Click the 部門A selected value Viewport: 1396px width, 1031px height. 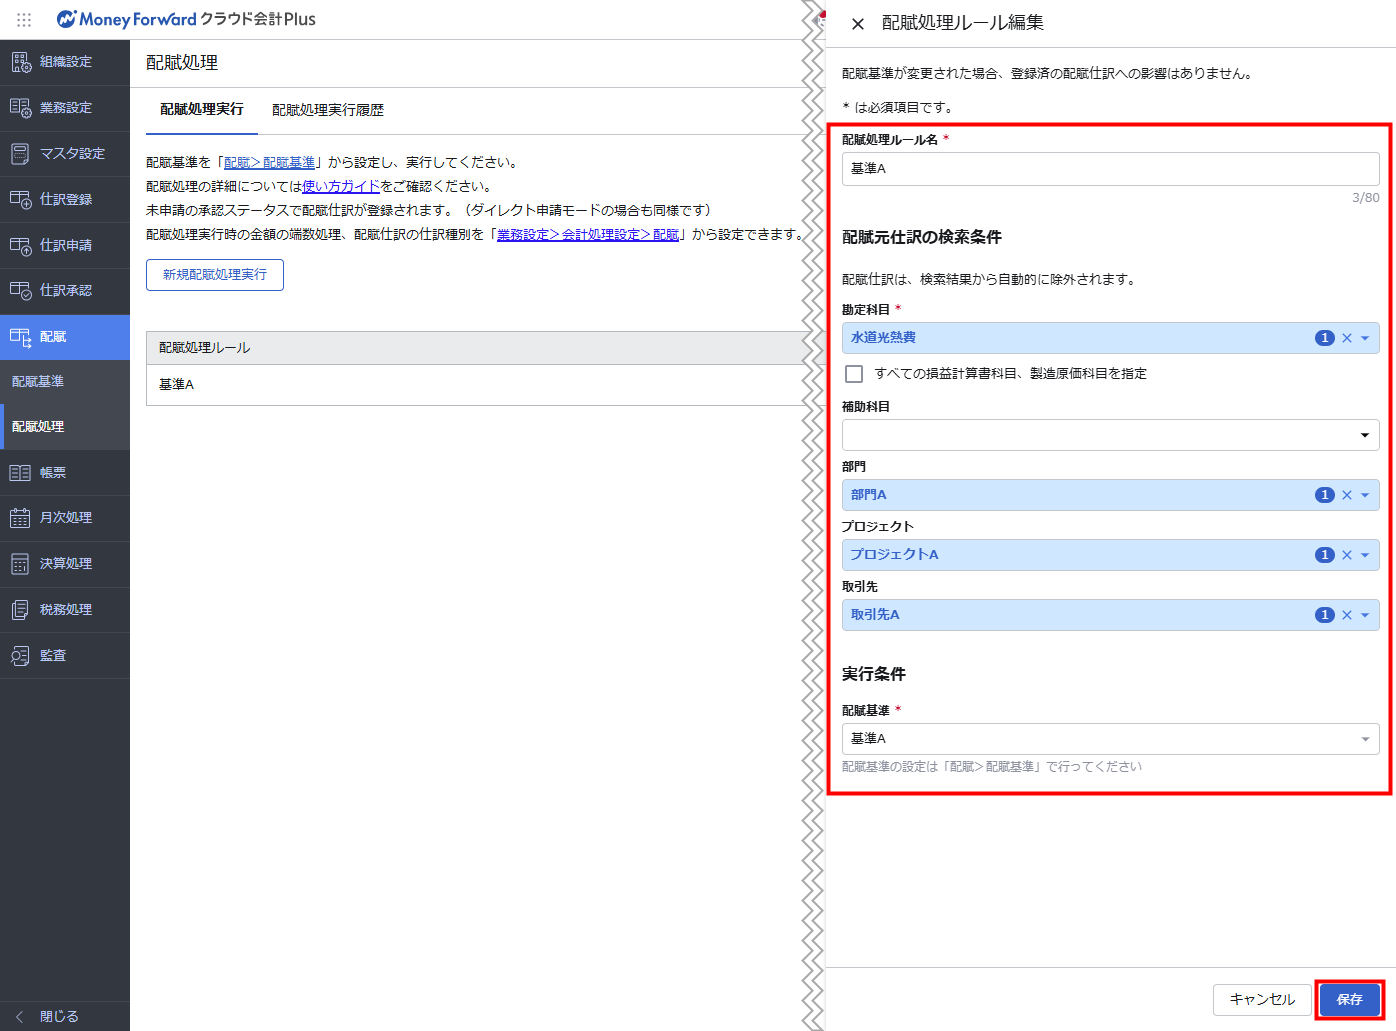869,495
